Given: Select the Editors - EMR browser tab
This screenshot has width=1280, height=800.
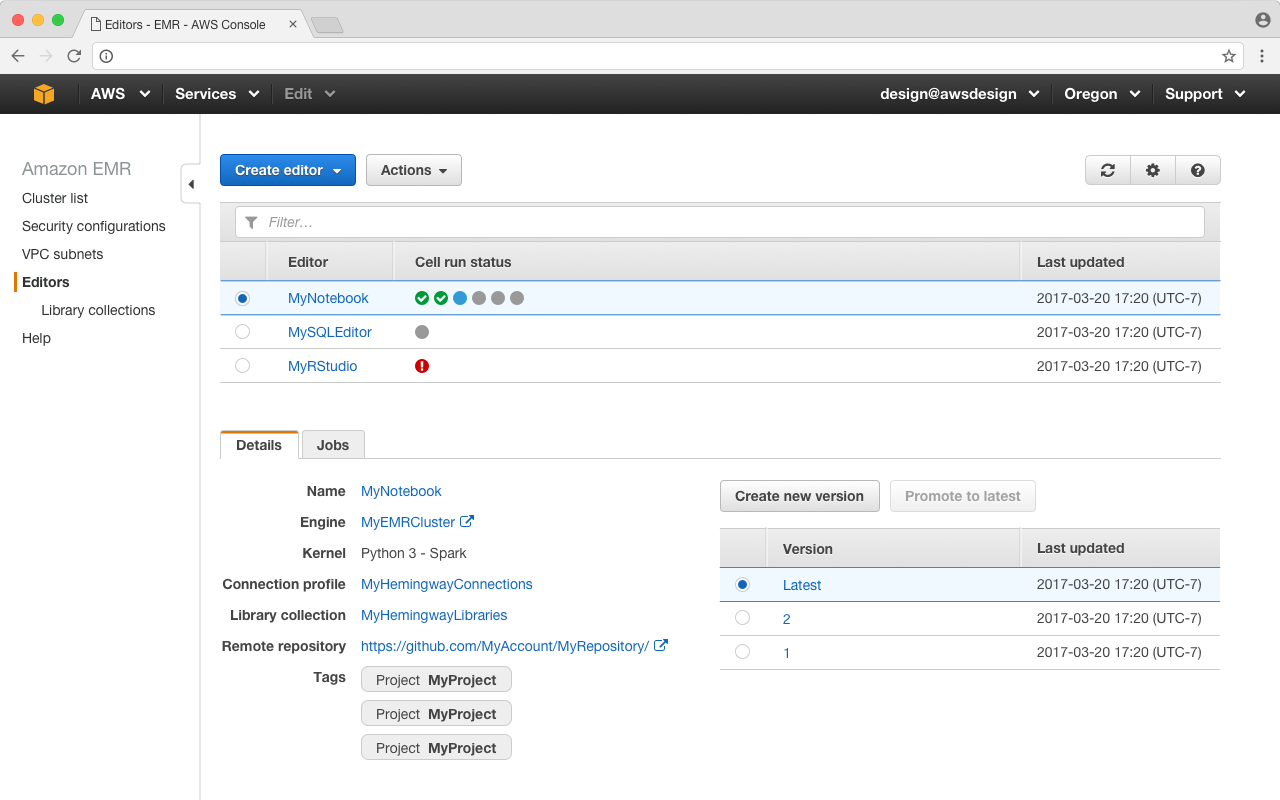Looking at the screenshot, I should tap(190, 24).
